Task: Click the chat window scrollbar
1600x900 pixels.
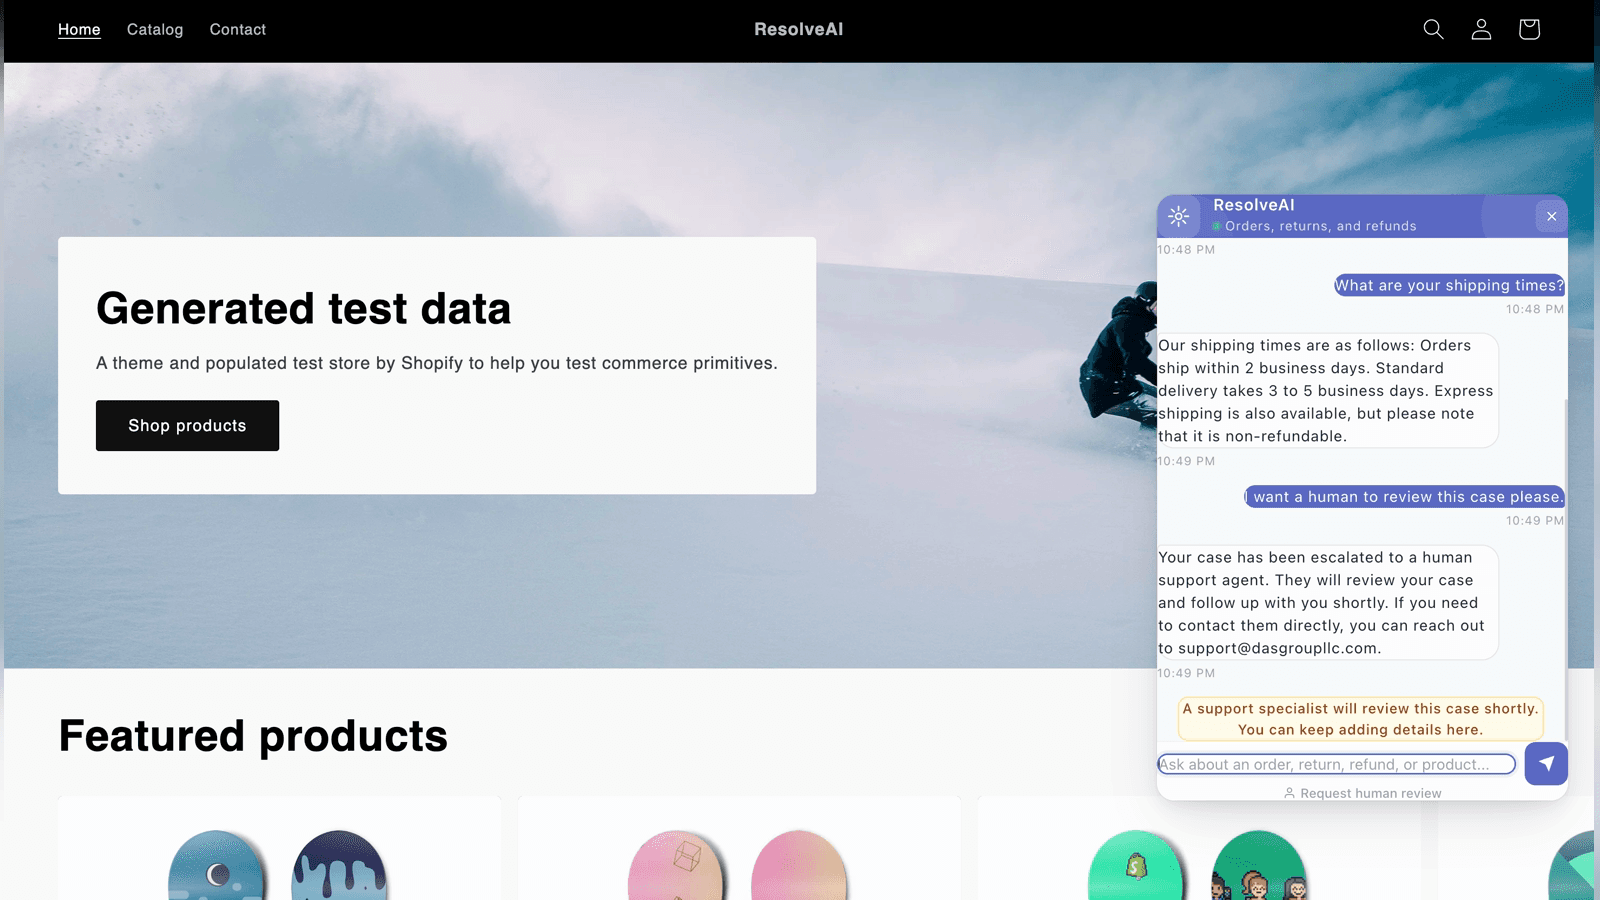Action: pyautogui.click(x=1565, y=570)
